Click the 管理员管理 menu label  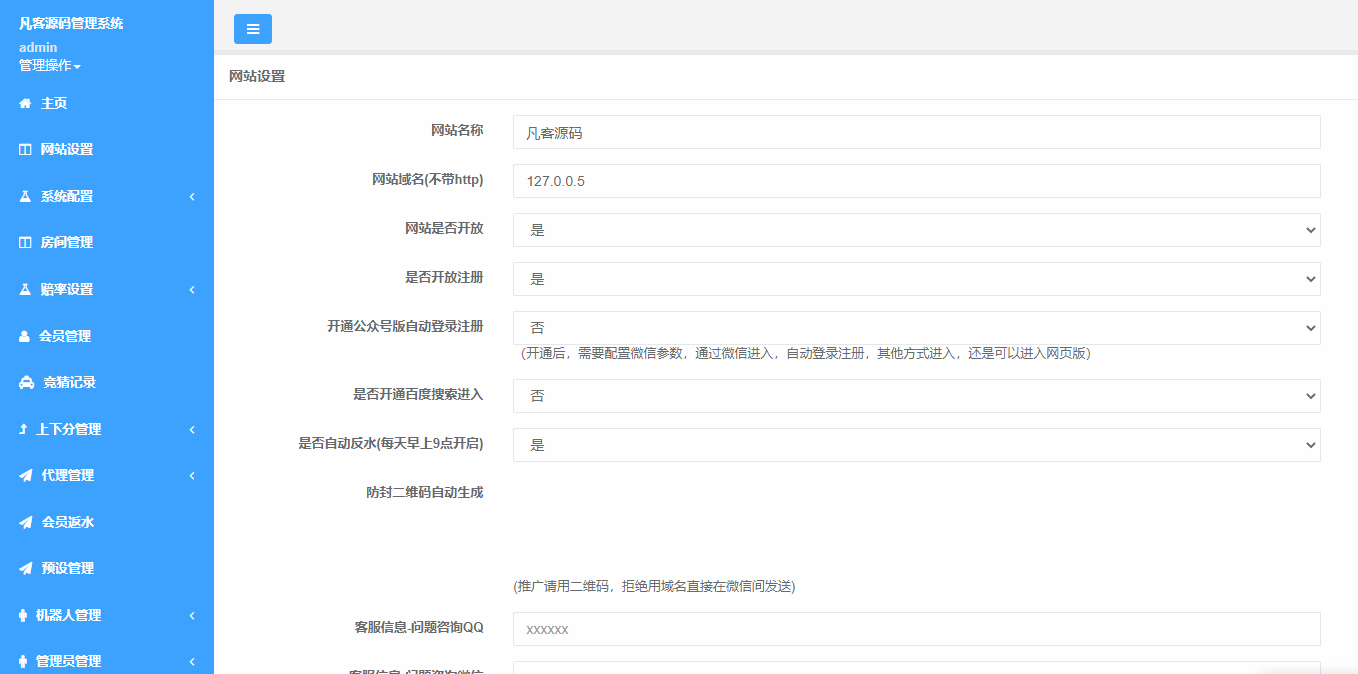69,662
